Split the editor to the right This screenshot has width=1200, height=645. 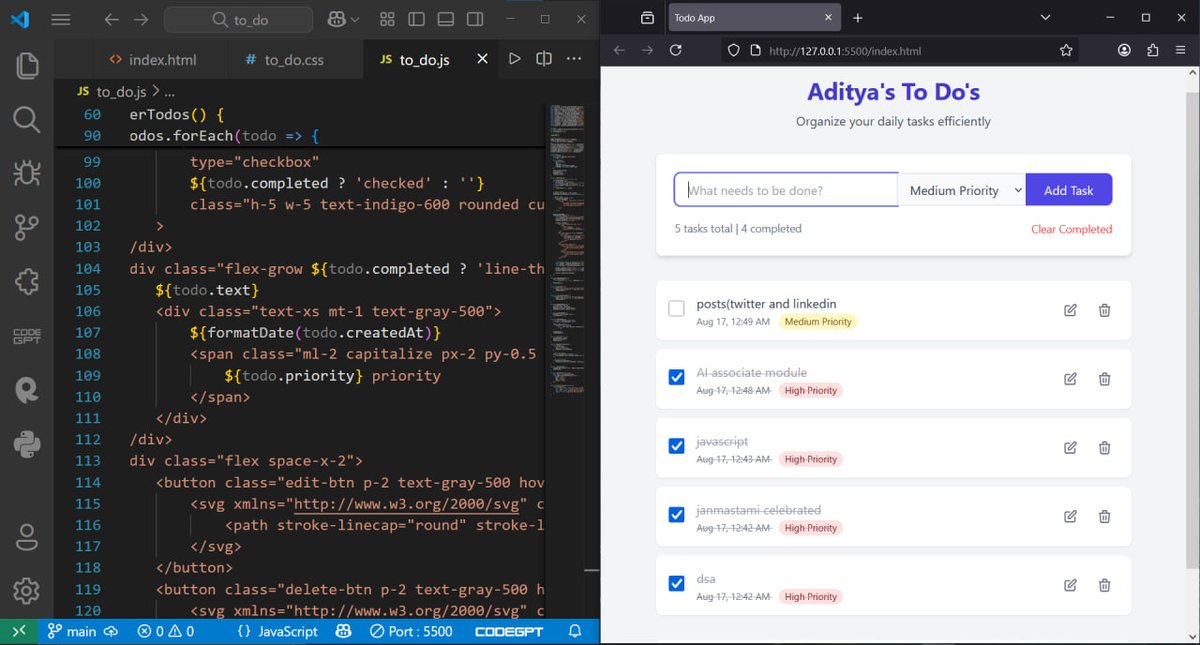click(544, 59)
